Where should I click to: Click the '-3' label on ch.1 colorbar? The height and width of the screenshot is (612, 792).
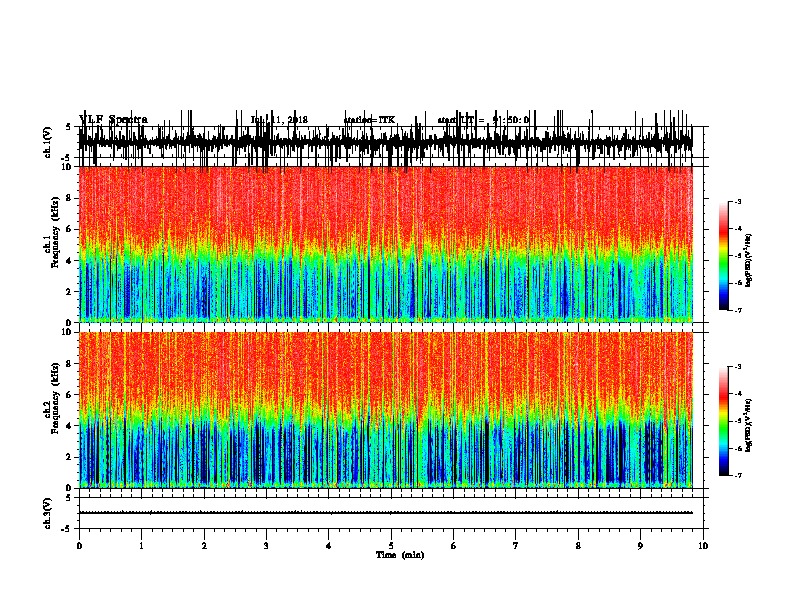coord(737,201)
